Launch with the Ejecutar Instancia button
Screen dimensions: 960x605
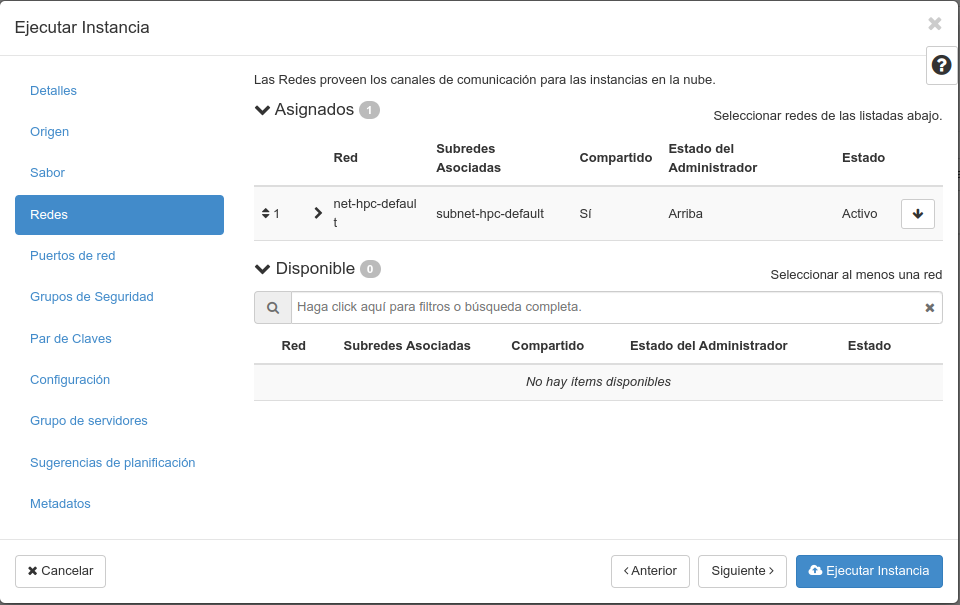pyautogui.click(x=869, y=571)
